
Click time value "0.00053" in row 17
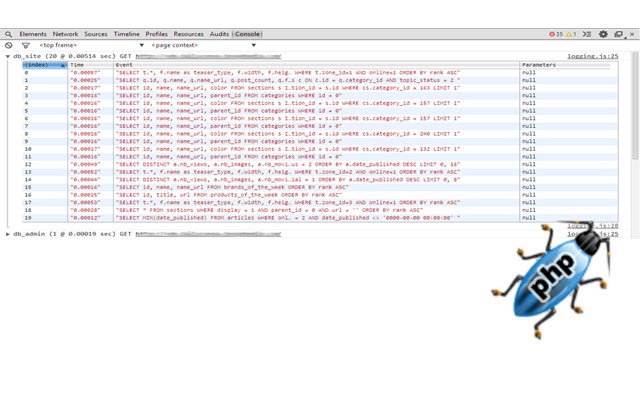(85, 203)
